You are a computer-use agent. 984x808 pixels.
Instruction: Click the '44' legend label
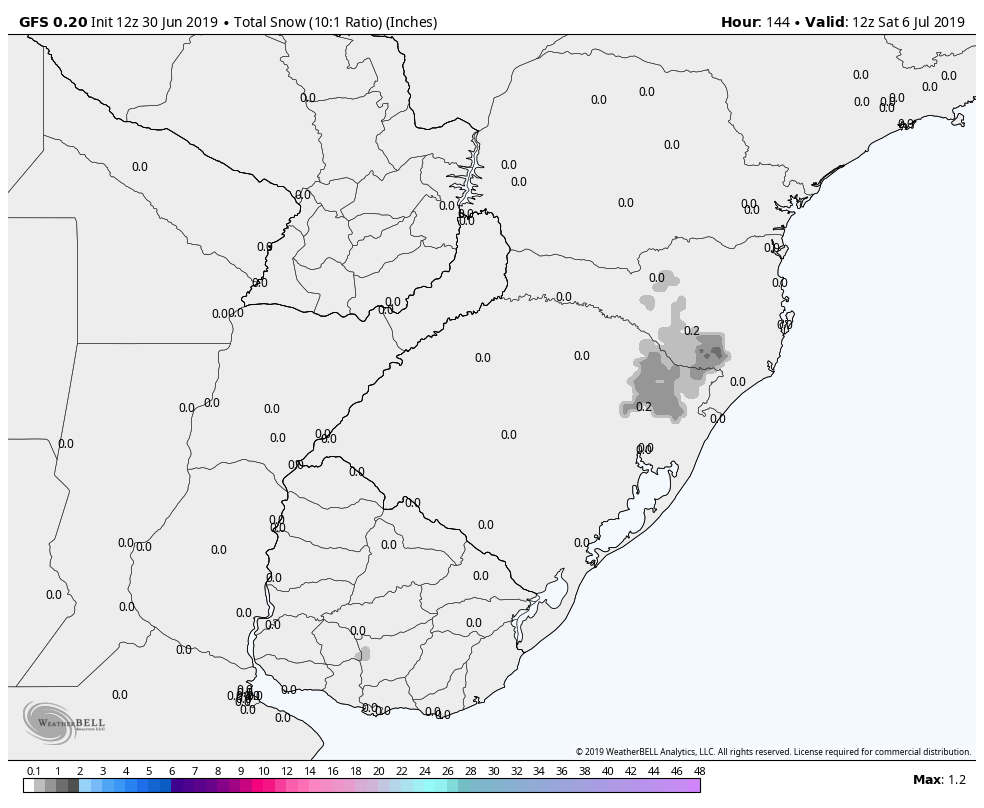point(653,771)
